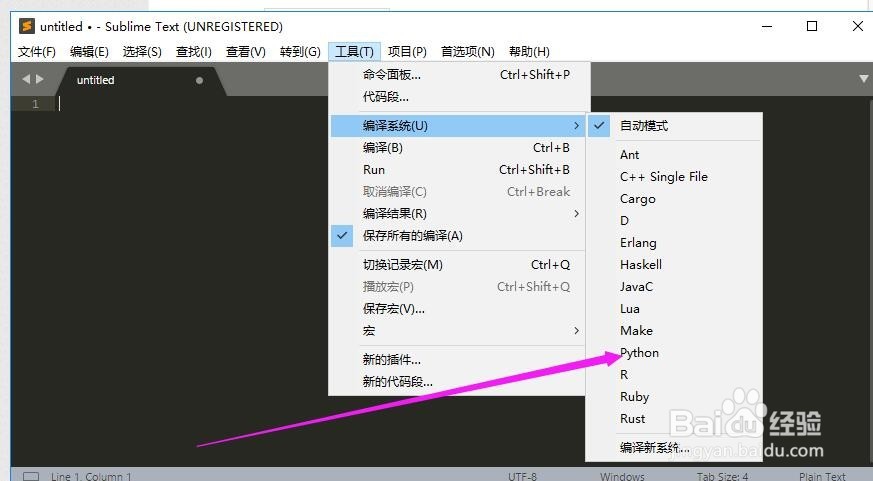Select R build system

674,375
